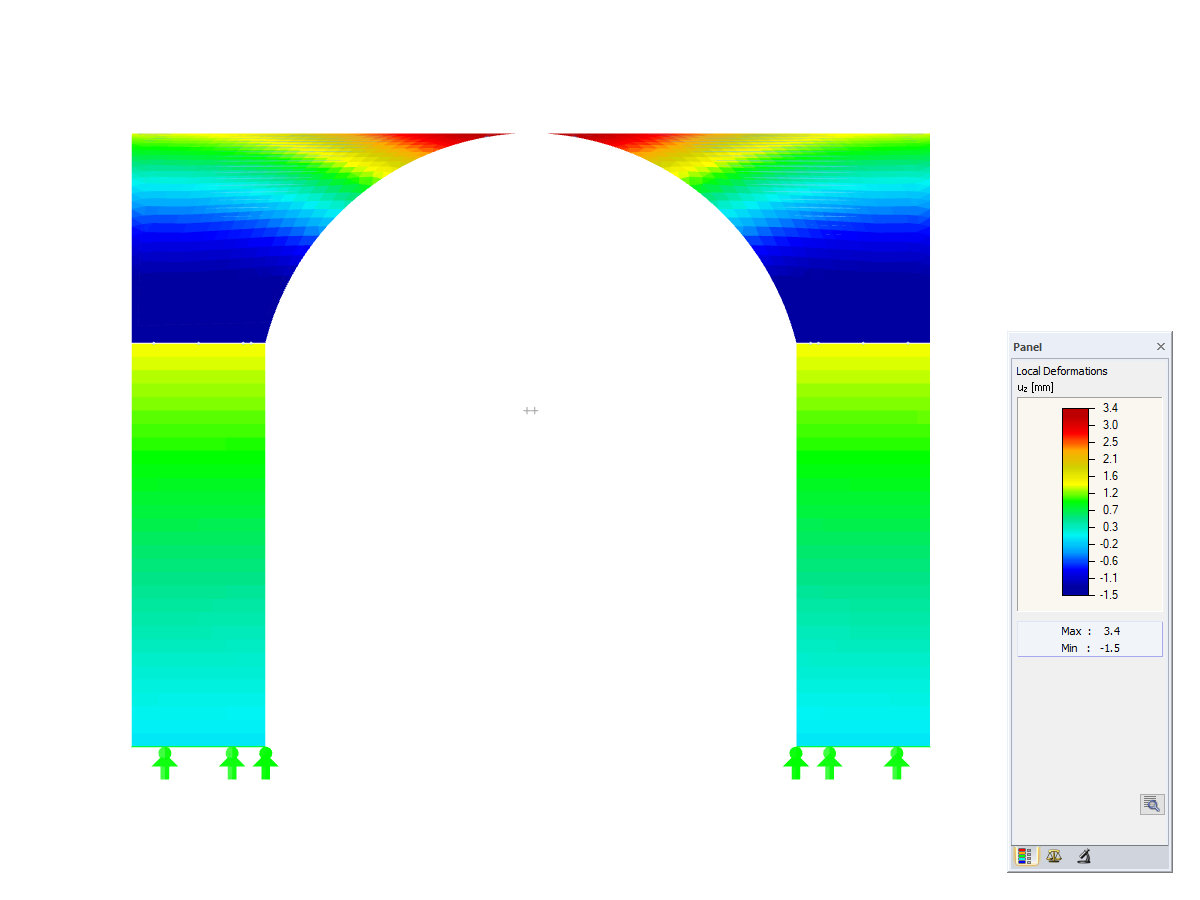Select the middle support under the left column
Viewport: 1200px width, 900px height.
tap(232, 763)
